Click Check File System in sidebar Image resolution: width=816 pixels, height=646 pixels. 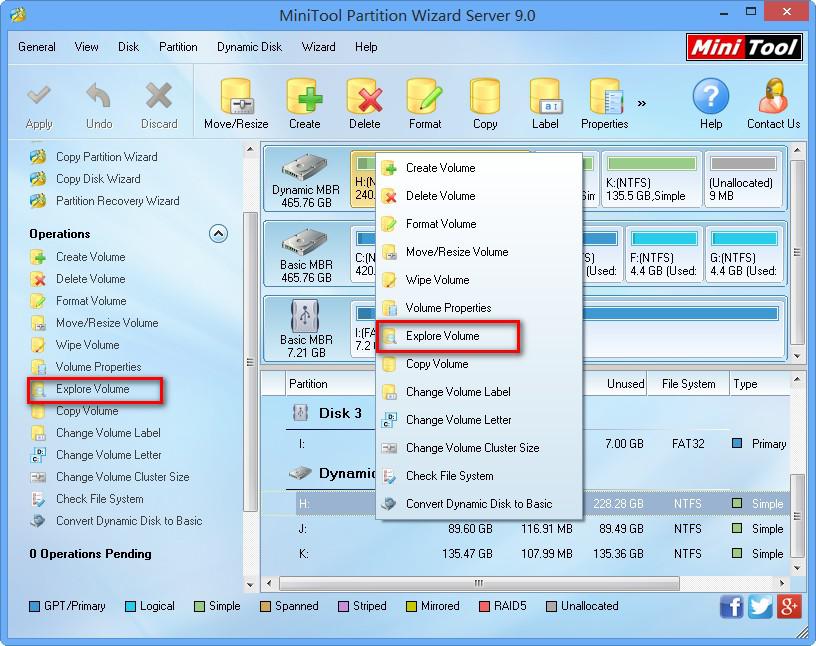[x=99, y=499]
